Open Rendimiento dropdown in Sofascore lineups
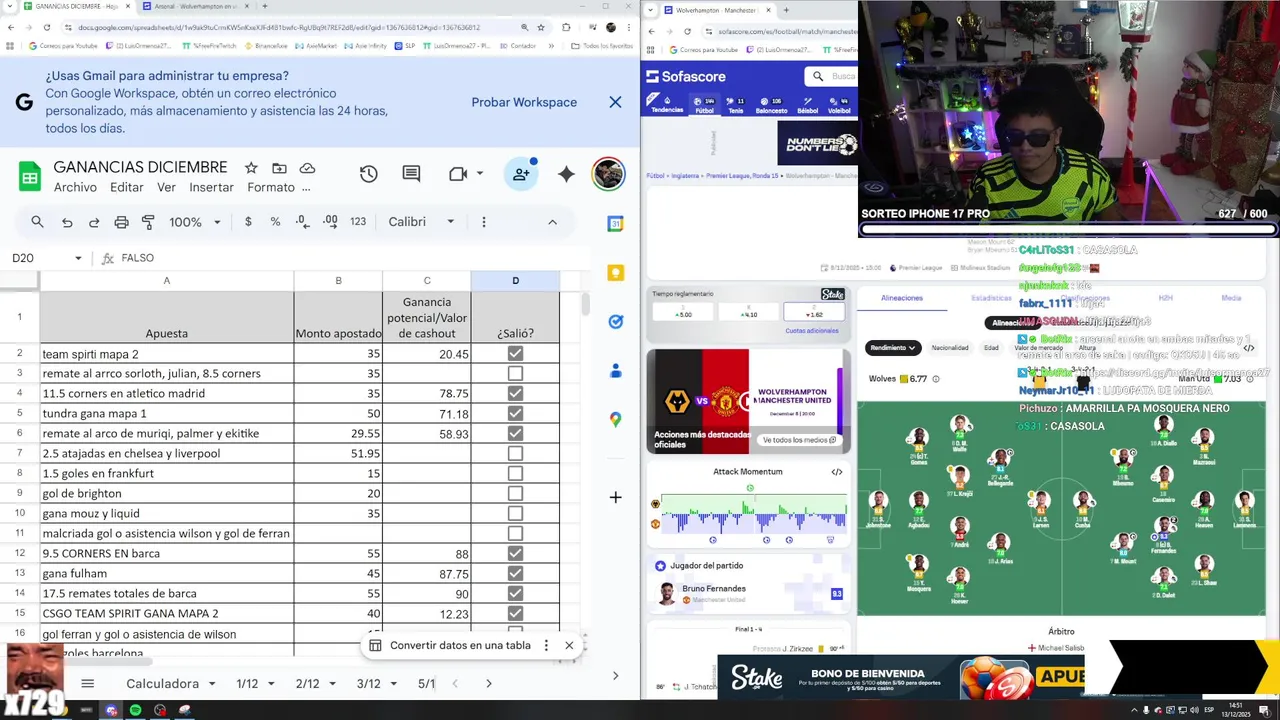Screen dimensions: 1280x720 tap(892, 348)
